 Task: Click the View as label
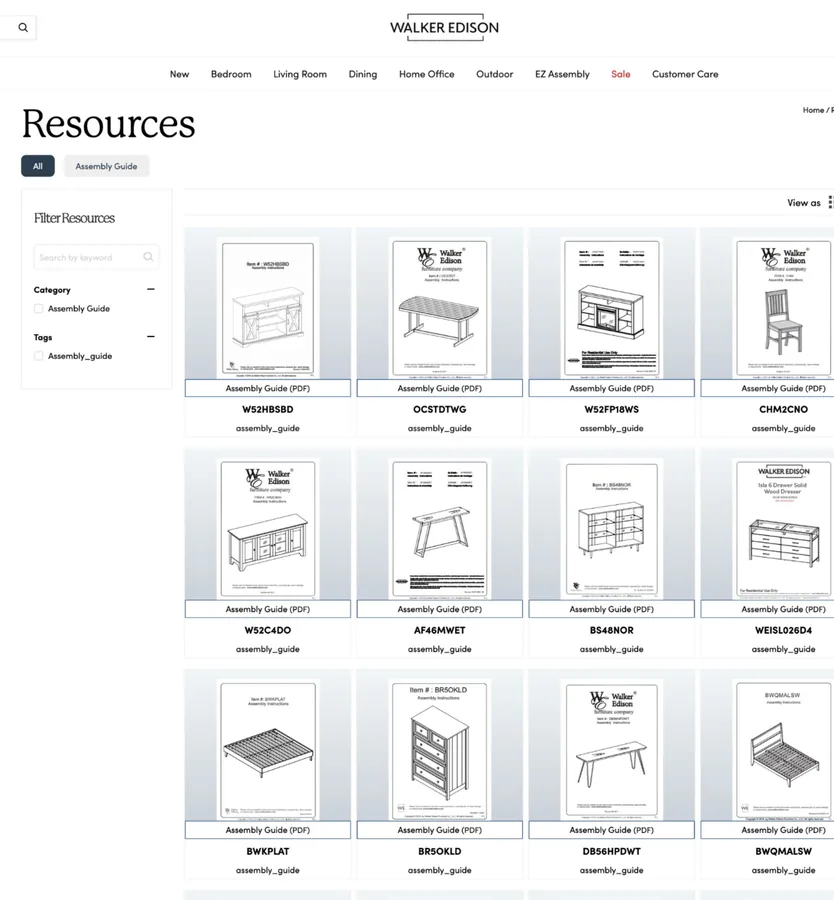[804, 203]
